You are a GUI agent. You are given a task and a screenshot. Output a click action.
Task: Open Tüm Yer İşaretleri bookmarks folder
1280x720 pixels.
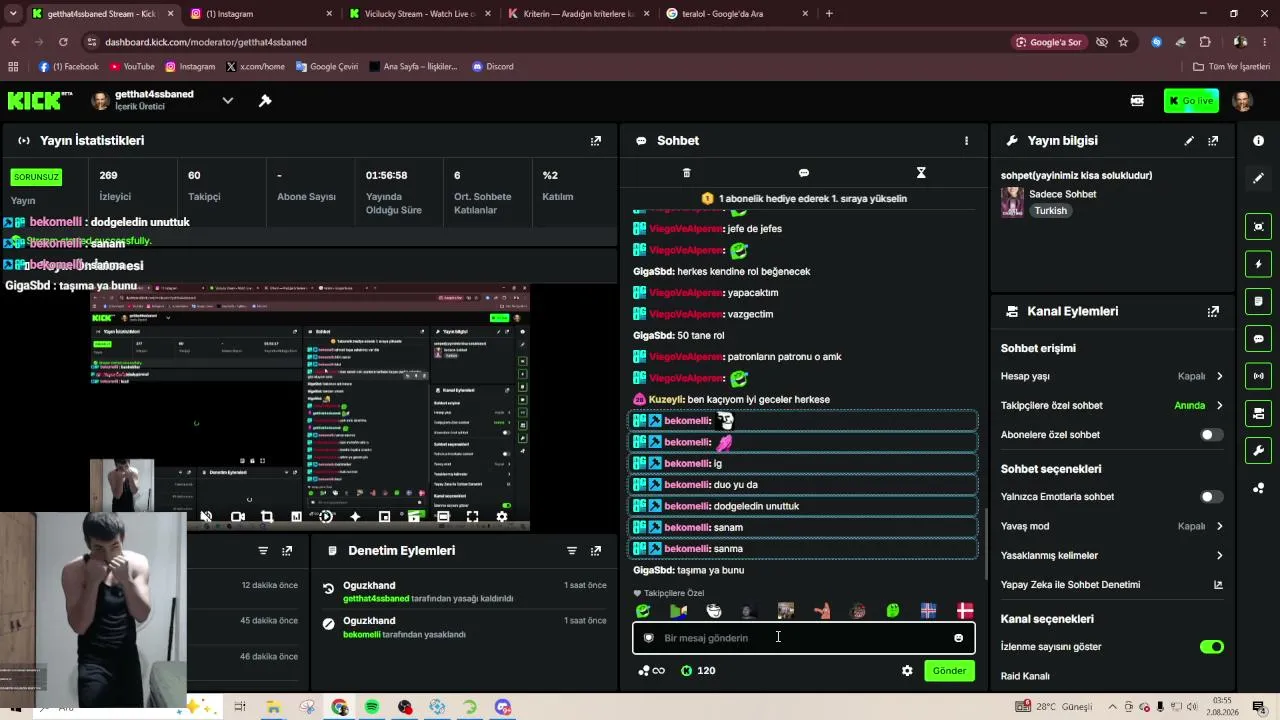pos(1232,67)
